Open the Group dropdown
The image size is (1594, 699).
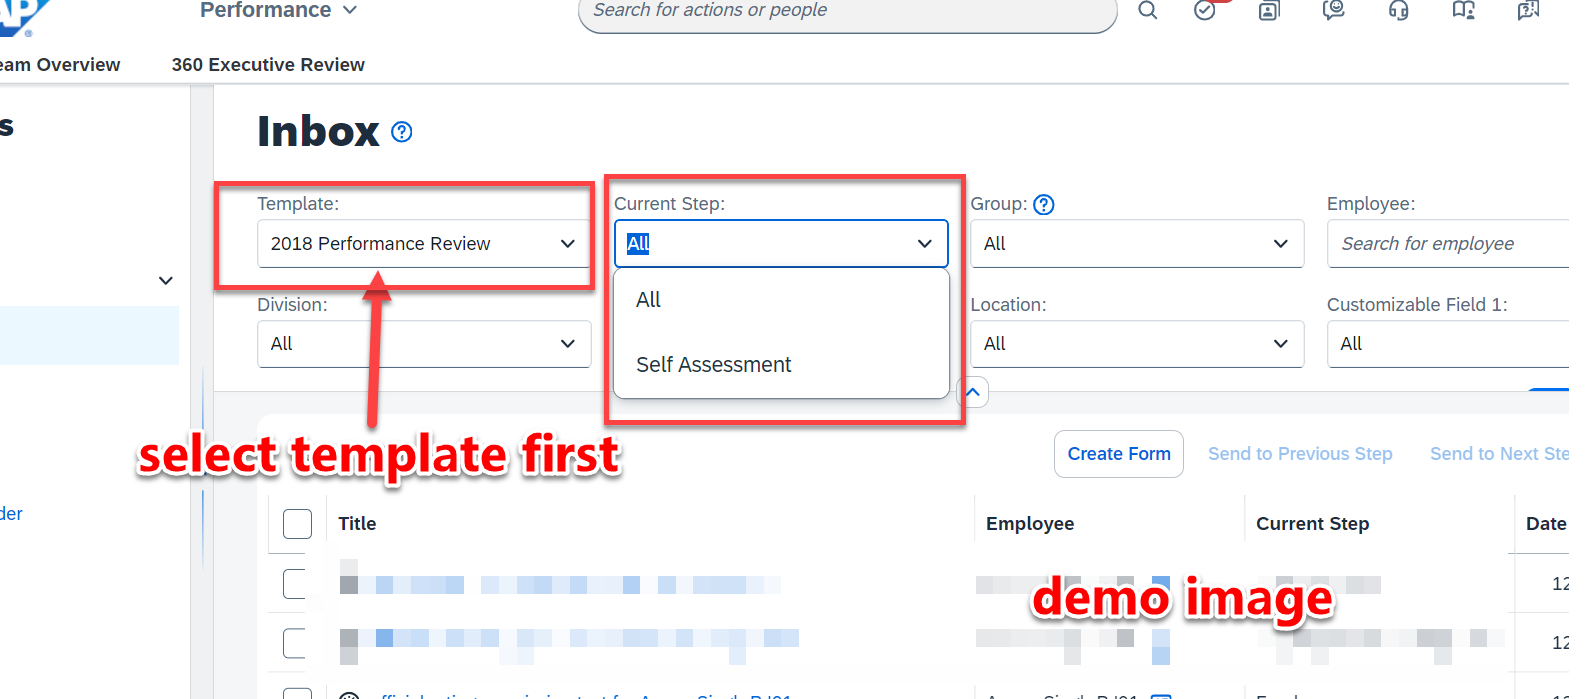pyautogui.click(x=1137, y=244)
